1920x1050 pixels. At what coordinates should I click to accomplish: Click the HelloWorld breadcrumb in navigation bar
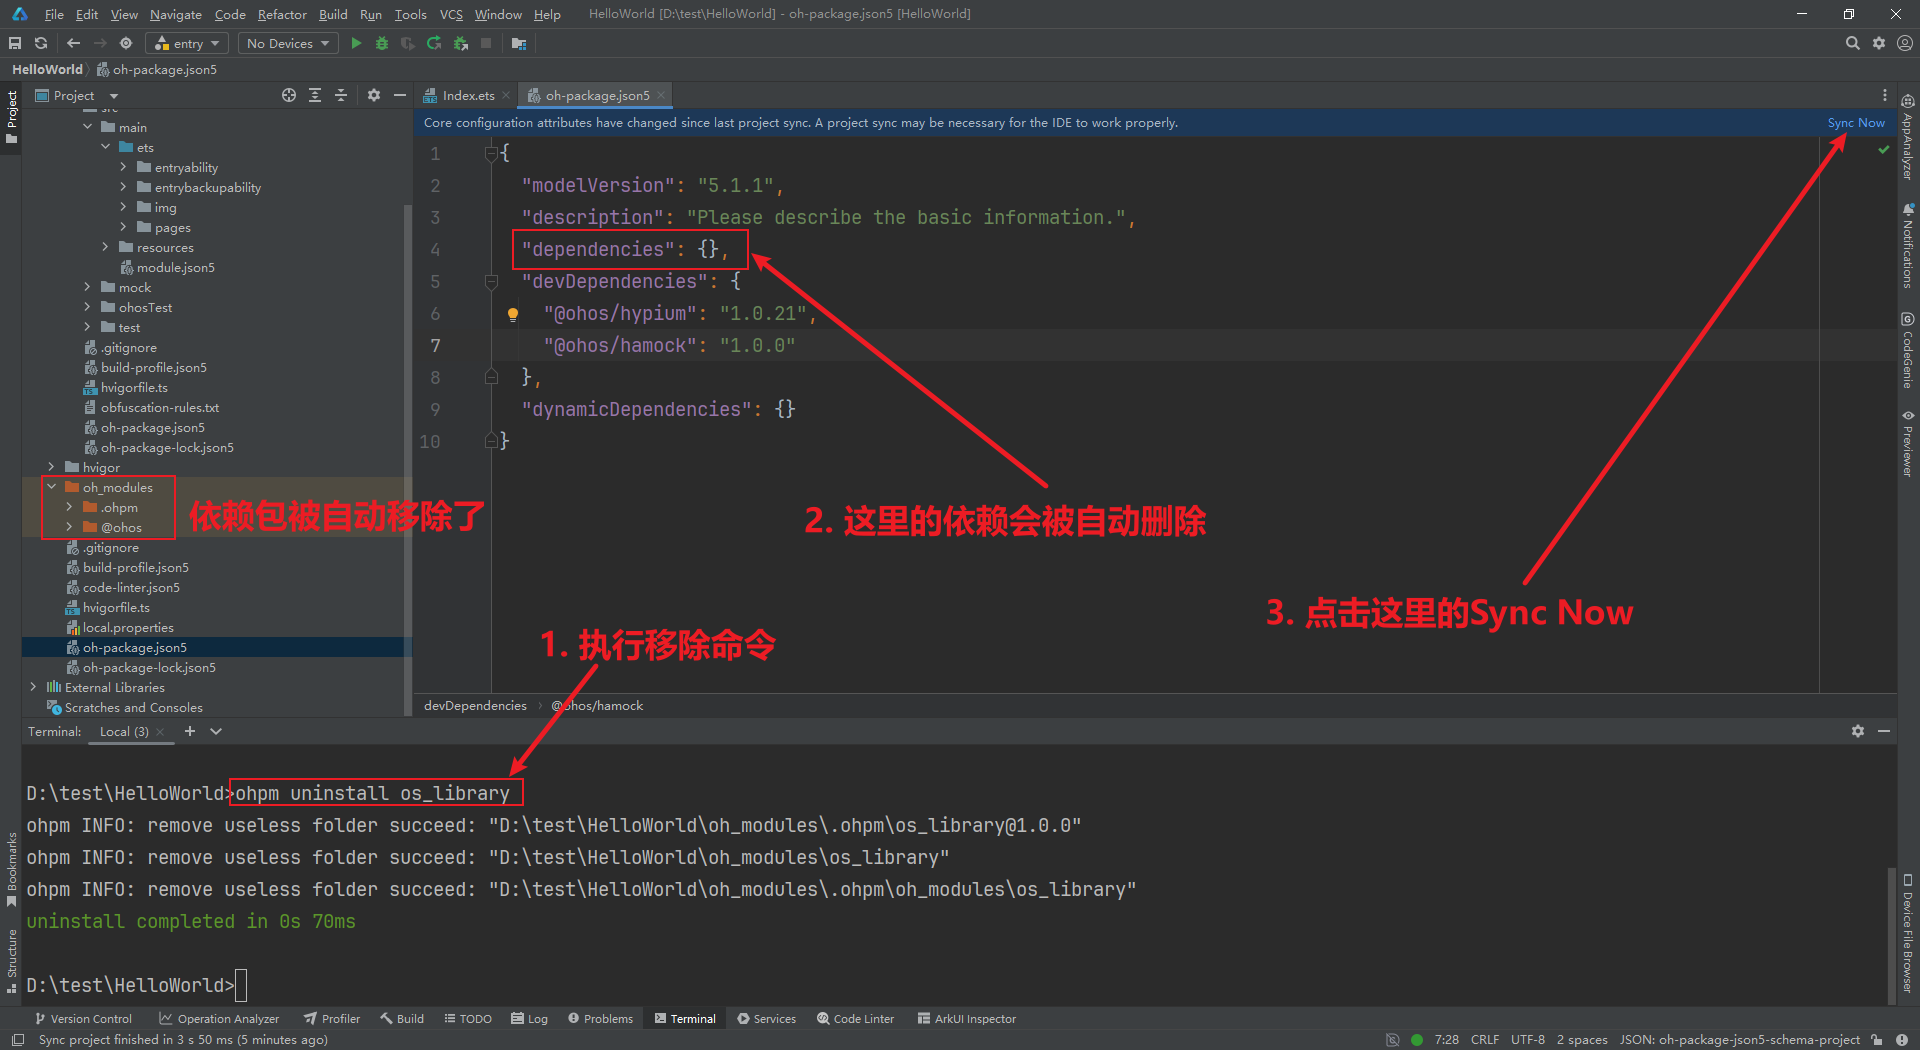coord(47,69)
